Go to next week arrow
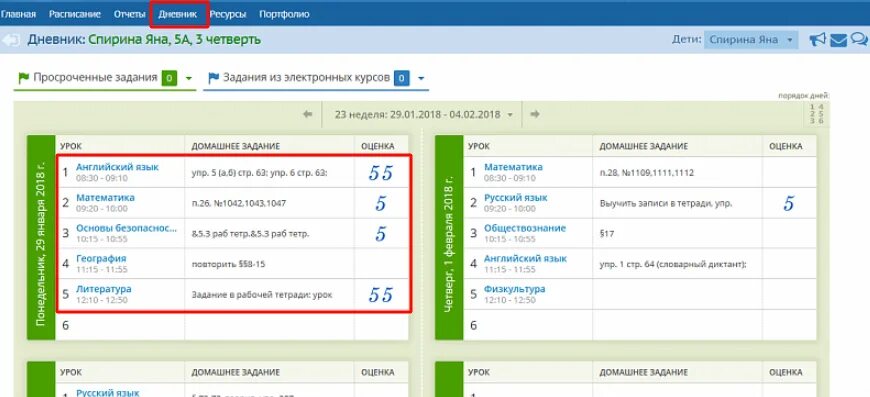 coord(535,114)
